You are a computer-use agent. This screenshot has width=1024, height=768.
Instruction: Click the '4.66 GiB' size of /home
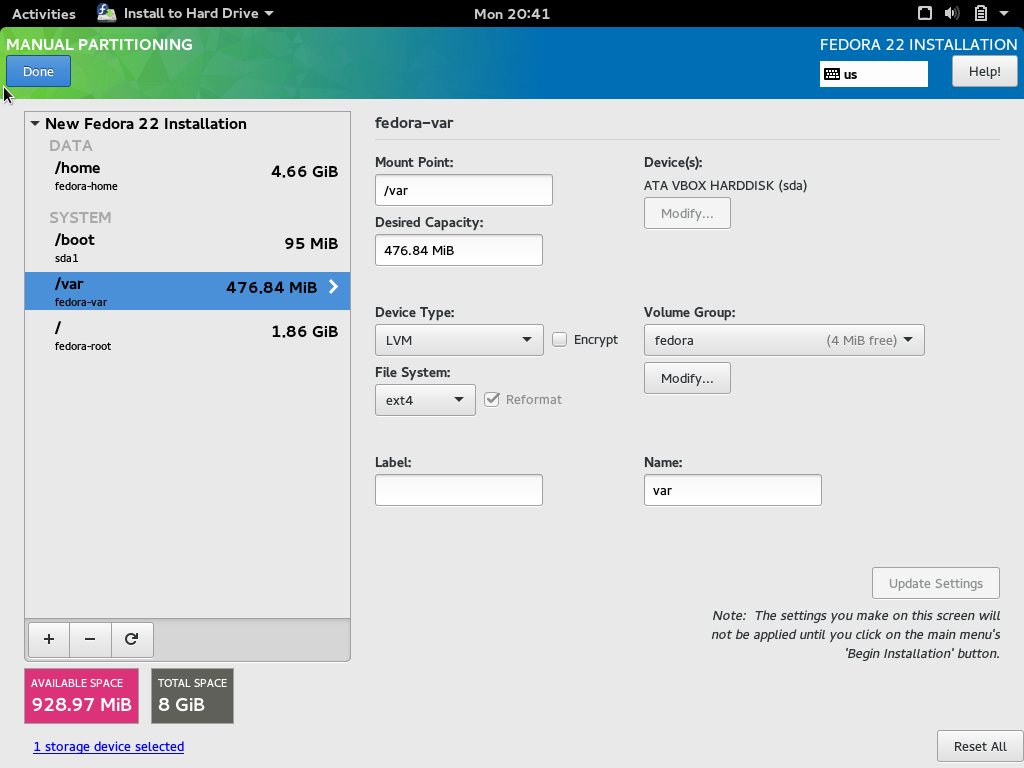point(304,172)
